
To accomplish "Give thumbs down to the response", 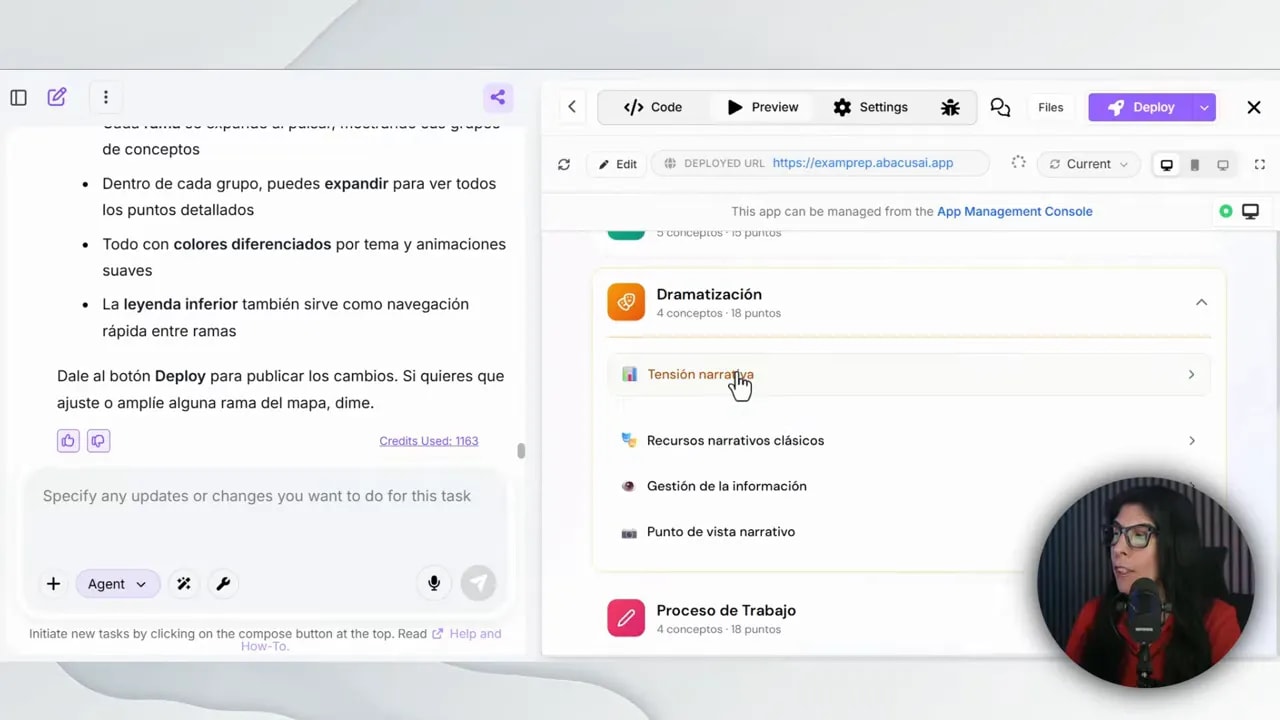I will tap(98, 440).
